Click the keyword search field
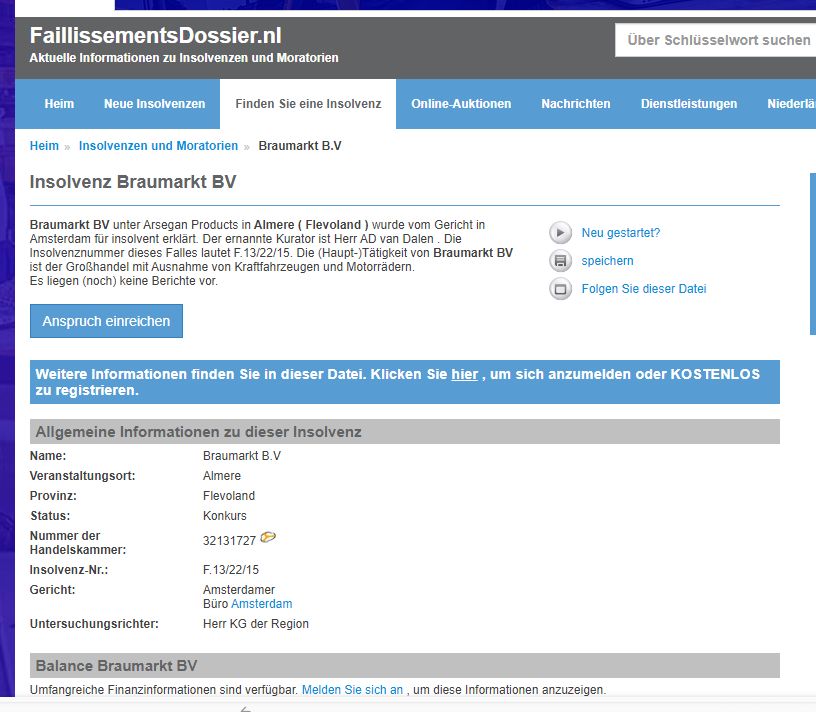Screen dimensions: 816x712 (715, 41)
